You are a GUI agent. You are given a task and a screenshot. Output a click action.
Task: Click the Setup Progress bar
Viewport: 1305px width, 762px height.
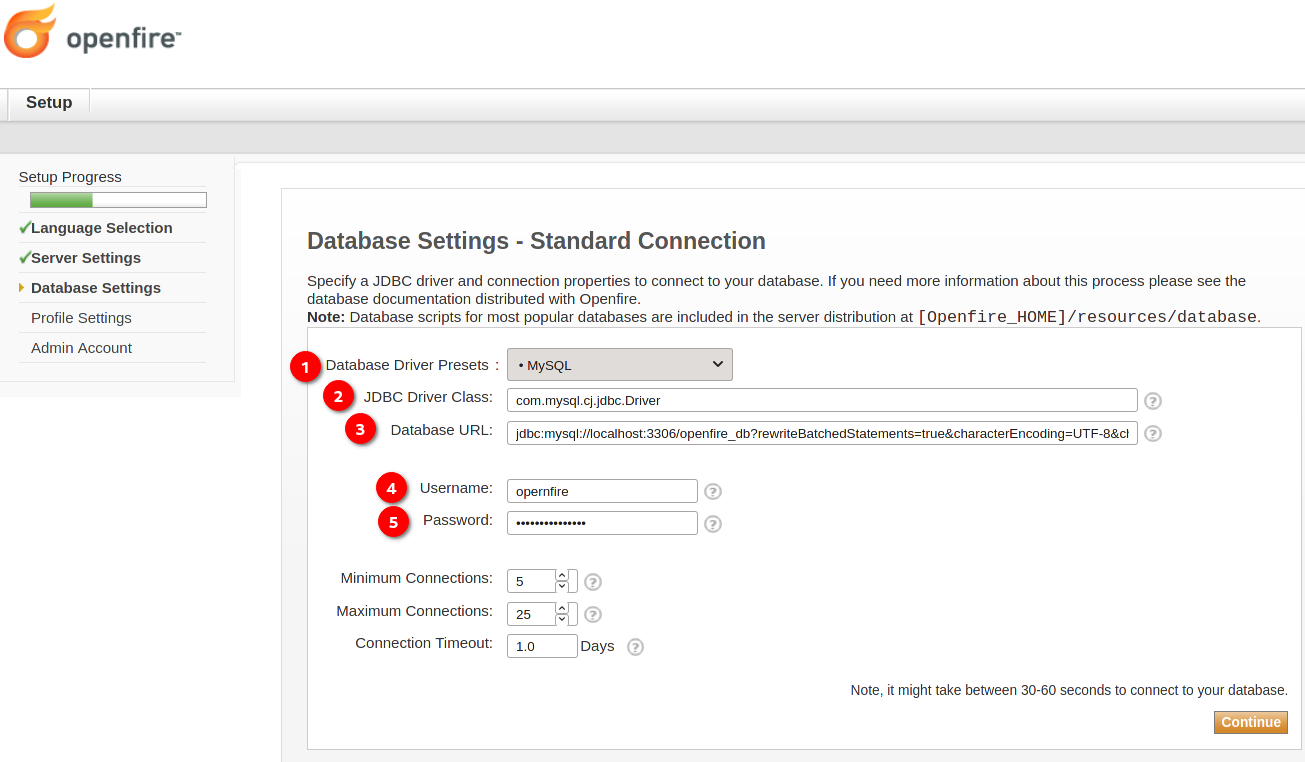[x=118, y=200]
